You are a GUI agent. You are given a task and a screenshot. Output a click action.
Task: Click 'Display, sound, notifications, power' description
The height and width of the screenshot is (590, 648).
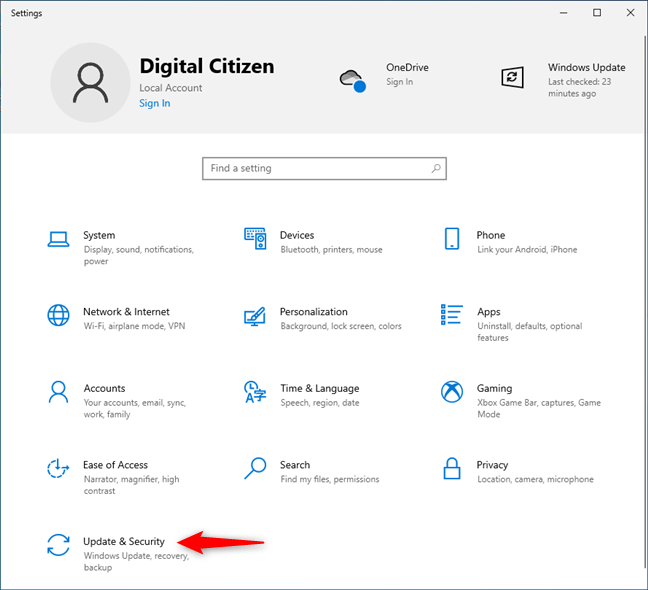(x=138, y=255)
